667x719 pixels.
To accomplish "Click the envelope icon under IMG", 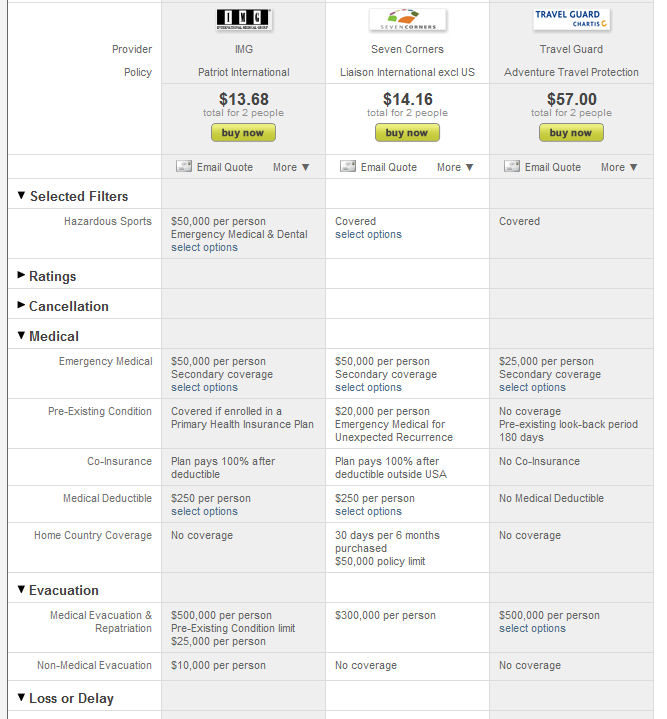I will pos(184,166).
